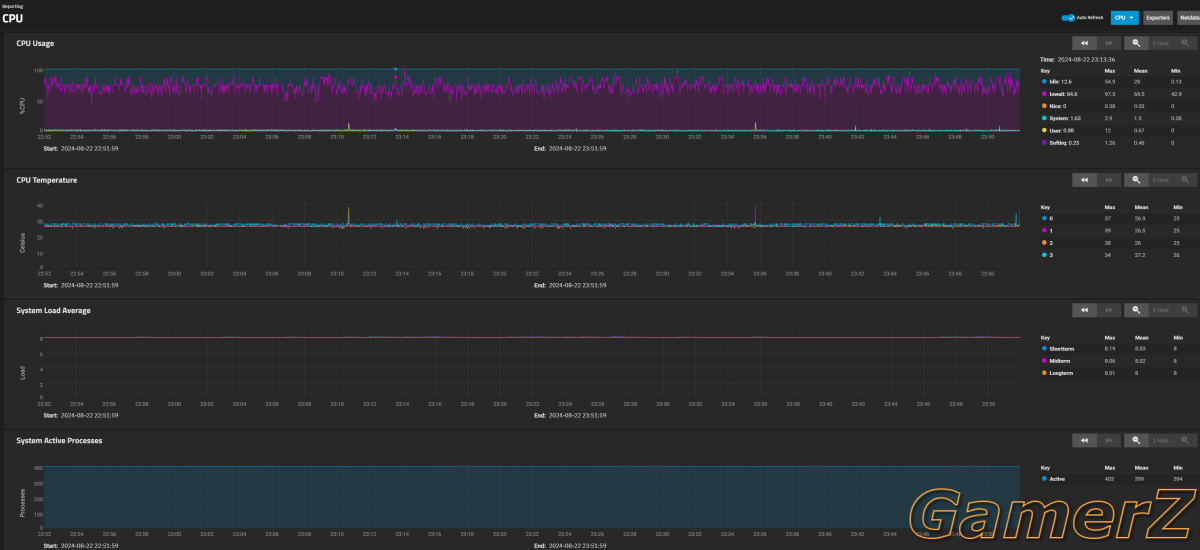Click the System Load Average panel title

(x=54, y=310)
